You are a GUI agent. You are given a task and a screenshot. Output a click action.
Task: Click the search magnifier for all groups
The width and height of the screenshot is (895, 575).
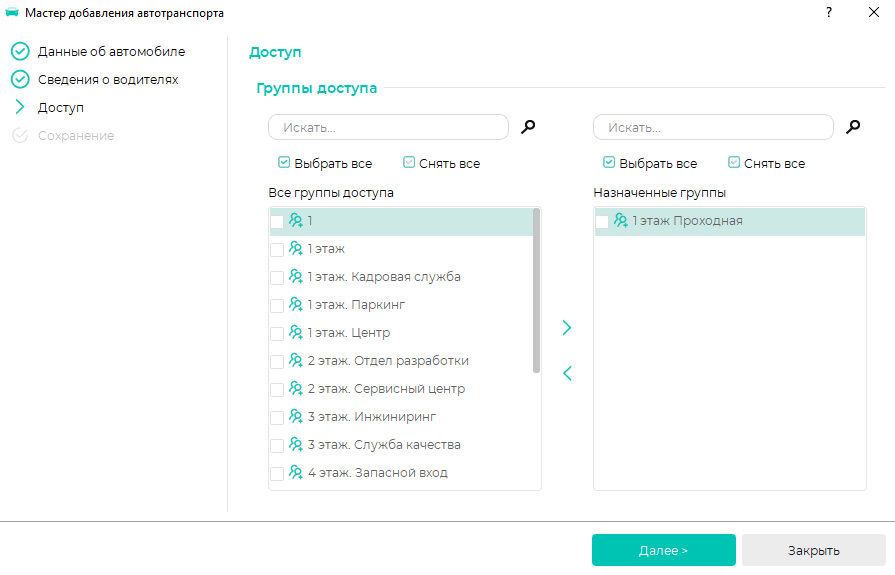click(528, 127)
